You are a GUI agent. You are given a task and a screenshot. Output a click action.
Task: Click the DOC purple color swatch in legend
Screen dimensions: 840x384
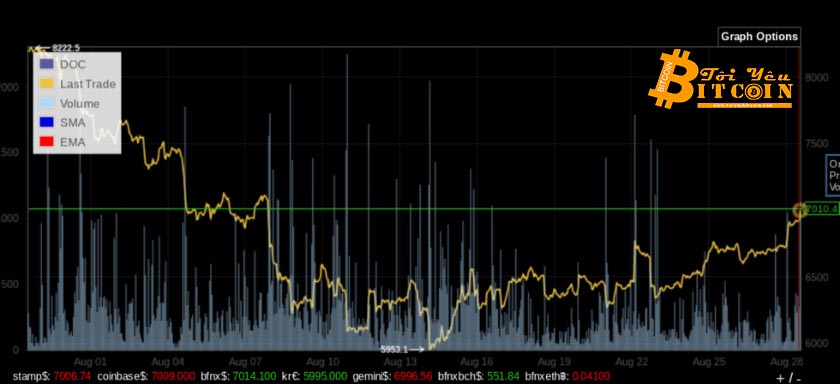click(47, 64)
